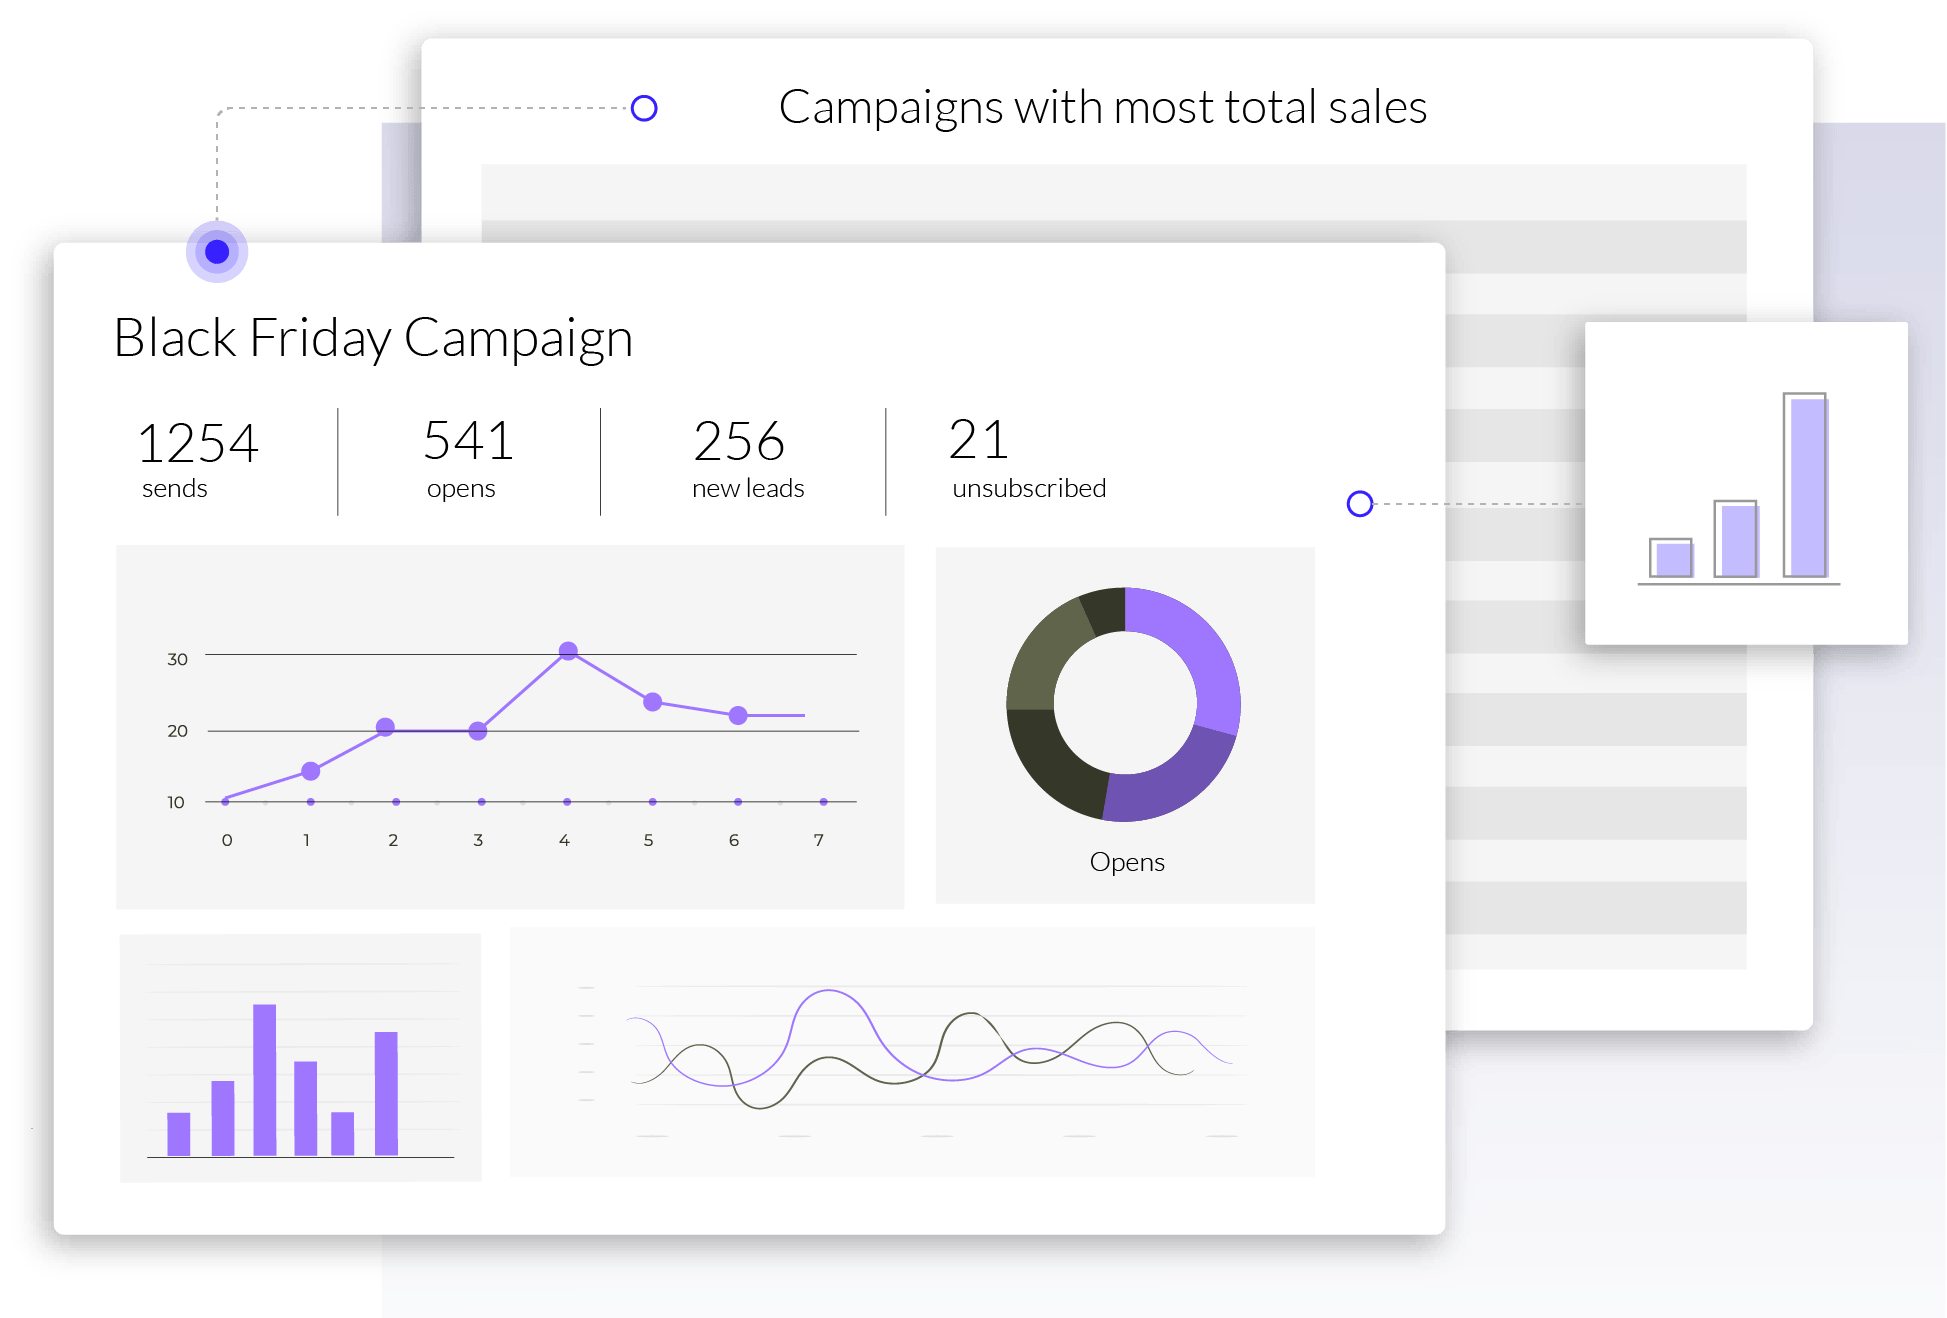The image size is (1947, 1318).
Task: Click the filled blue hotspot marker above the title
Action: coord(217,252)
